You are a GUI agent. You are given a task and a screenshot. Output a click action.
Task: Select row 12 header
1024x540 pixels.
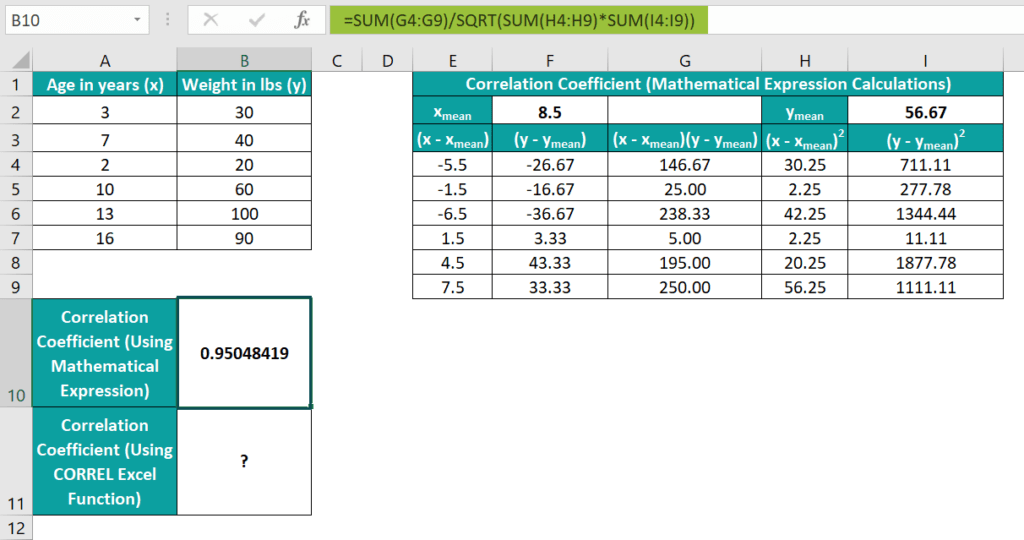pyautogui.click(x=16, y=528)
